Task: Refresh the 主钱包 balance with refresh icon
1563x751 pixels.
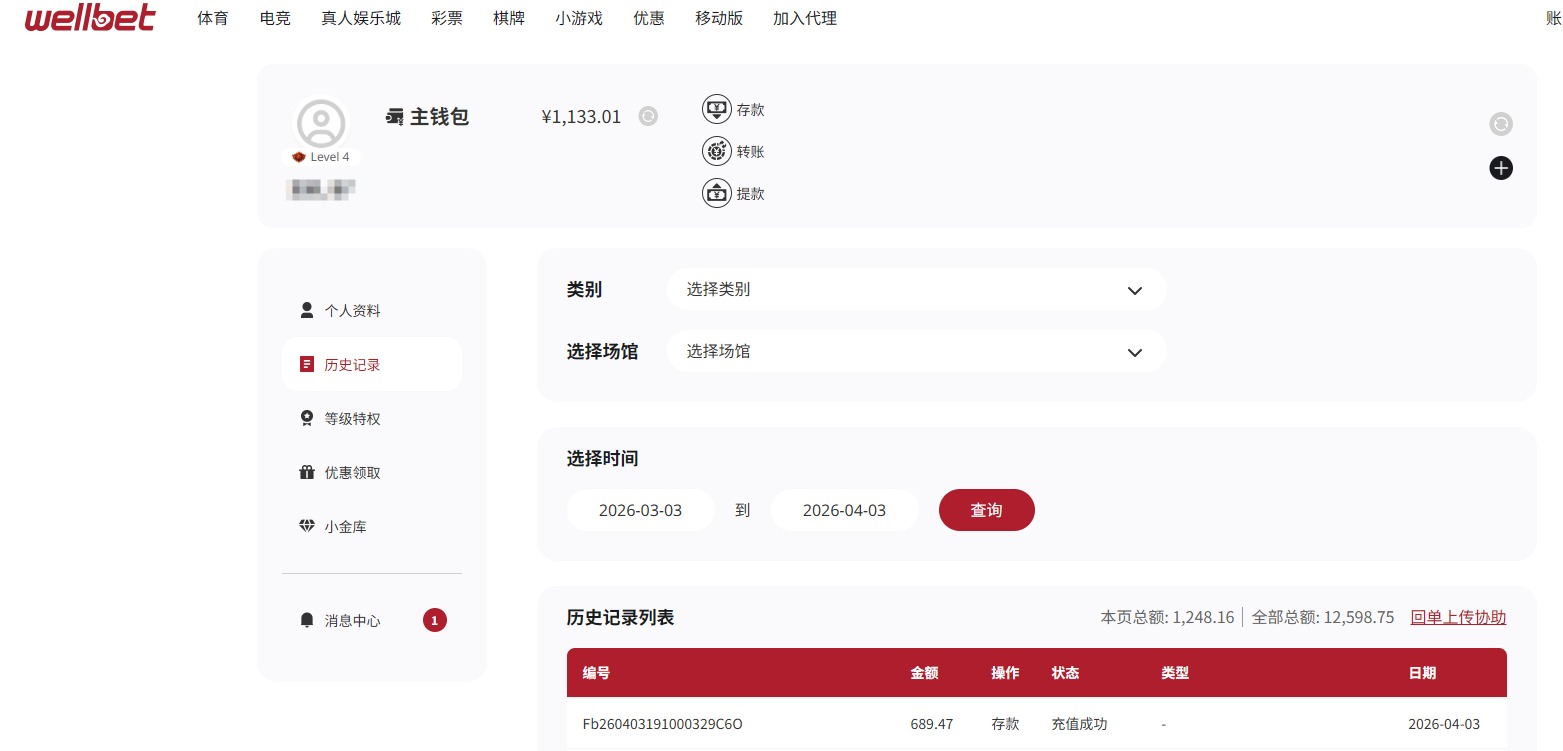Action: 648,116
